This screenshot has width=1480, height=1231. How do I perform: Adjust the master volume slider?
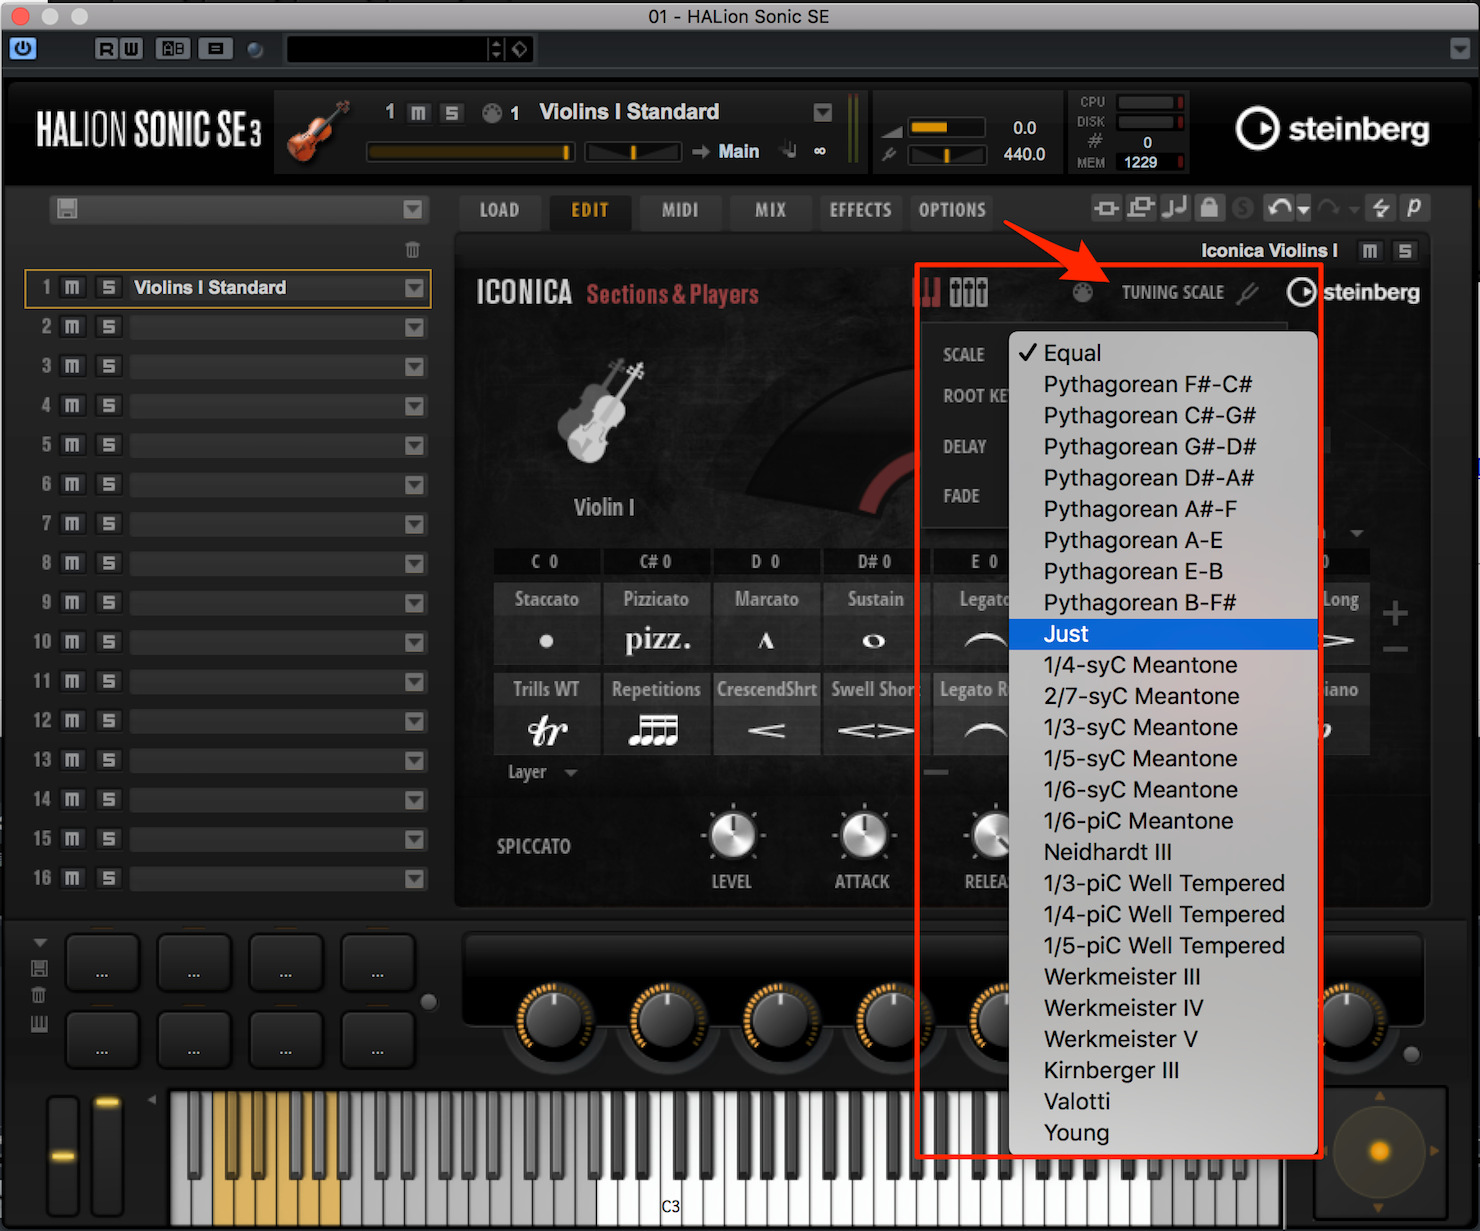tap(946, 127)
